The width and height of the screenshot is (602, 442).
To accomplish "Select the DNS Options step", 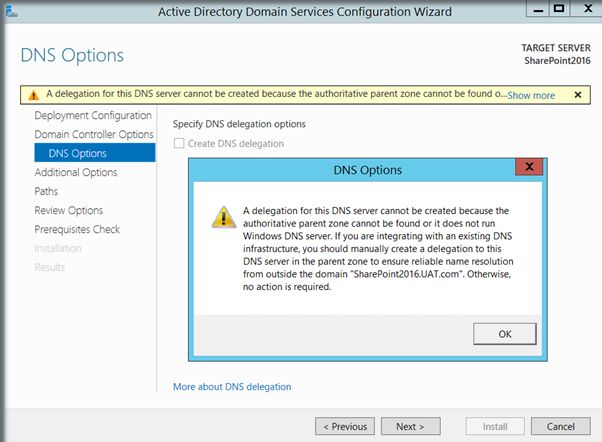I will (x=78, y=153).
